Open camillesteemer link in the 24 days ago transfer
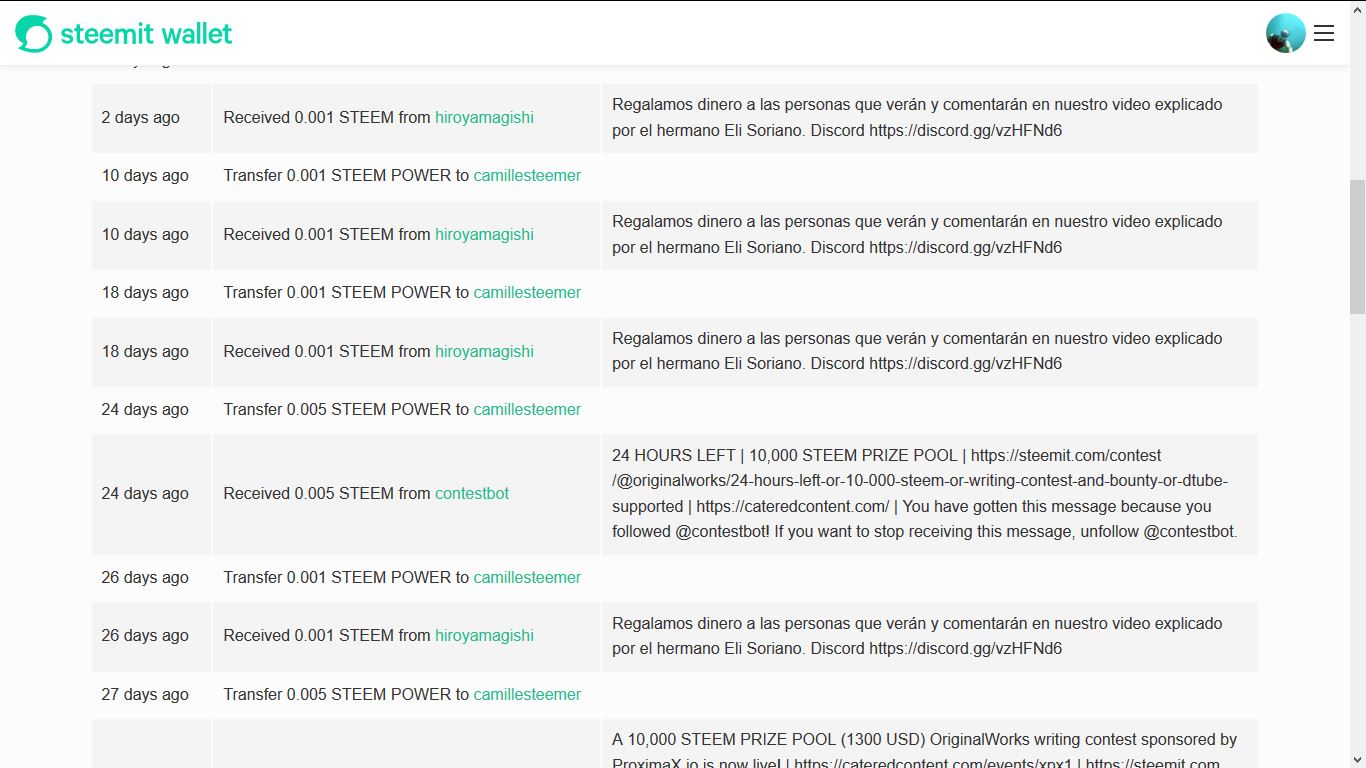Screen dimensions: 1366x768 coord(527,409)
